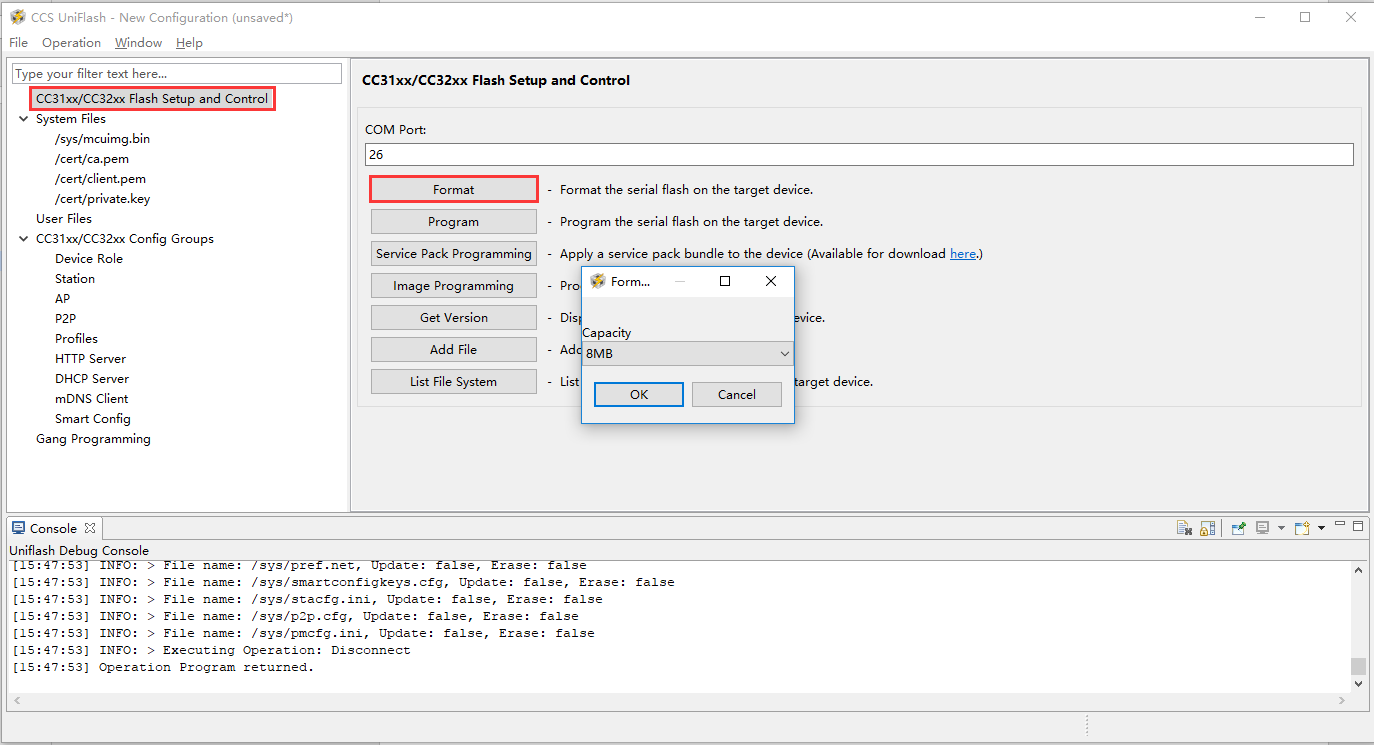This screenshot has height=745, width=1374.
Task: Click the Service Pack Programming button
Action: pos(454,253)
